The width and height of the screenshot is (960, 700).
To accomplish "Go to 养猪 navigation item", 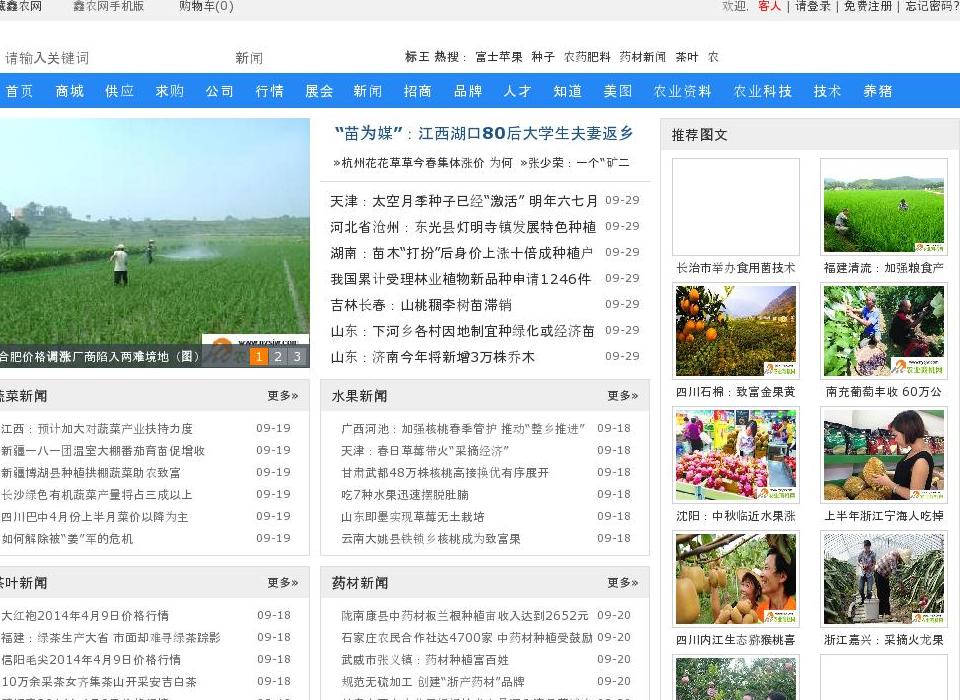I will pos(877,91).
